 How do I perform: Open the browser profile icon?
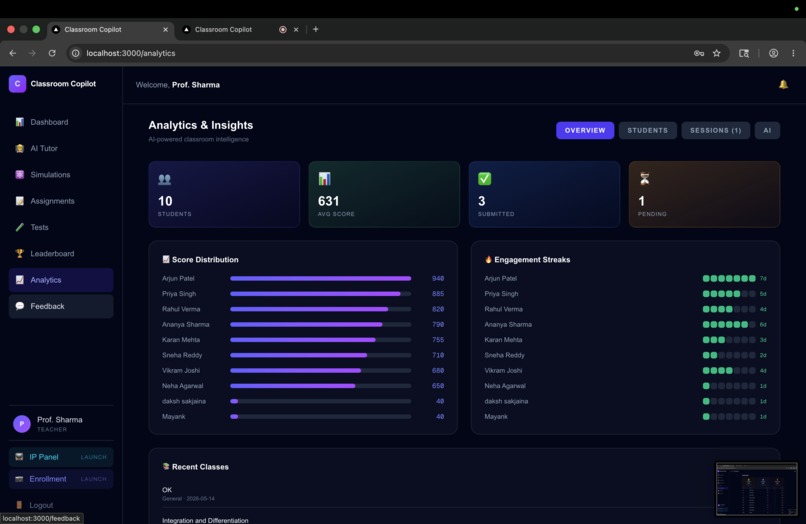[x=773, y=53]
